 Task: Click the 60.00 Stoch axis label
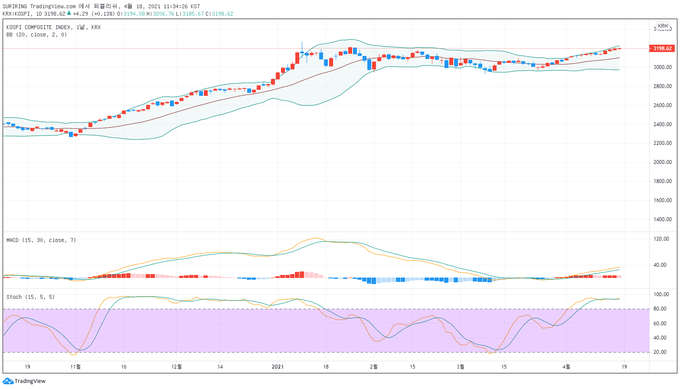660,324
